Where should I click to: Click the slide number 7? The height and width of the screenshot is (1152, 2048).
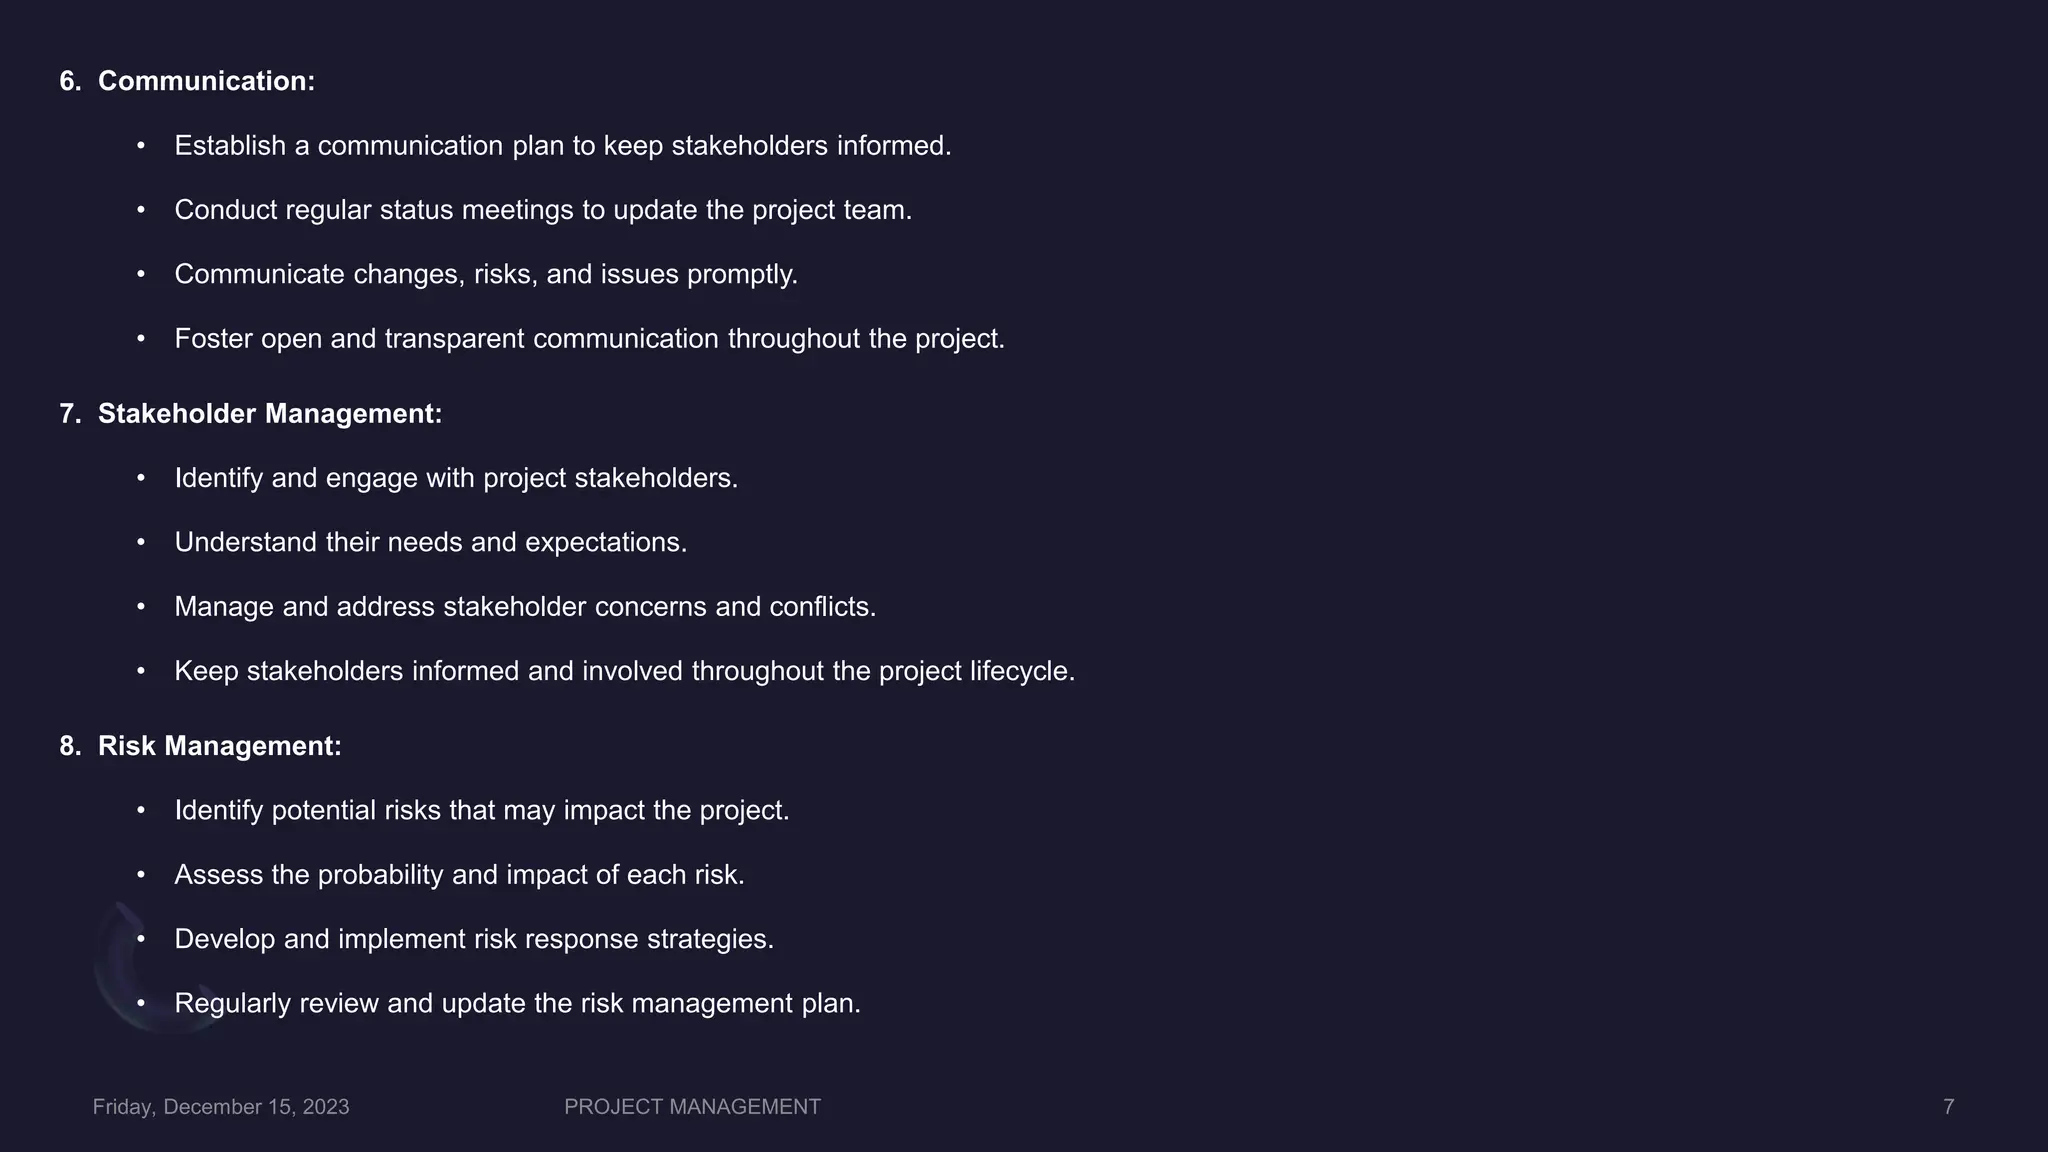[1948, 1107]
